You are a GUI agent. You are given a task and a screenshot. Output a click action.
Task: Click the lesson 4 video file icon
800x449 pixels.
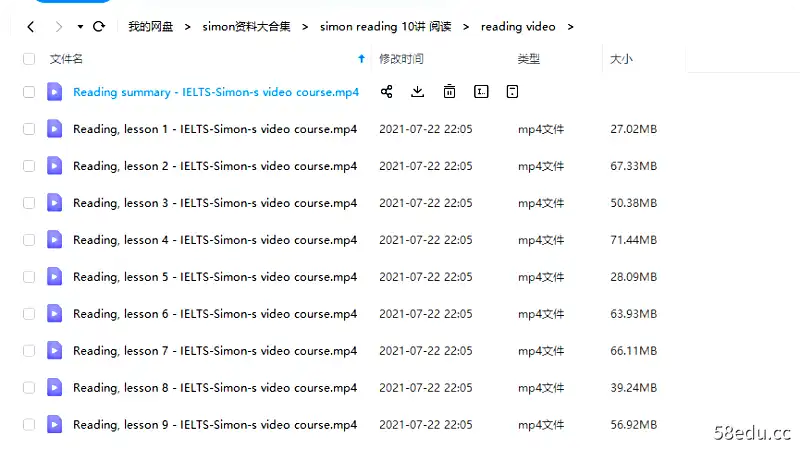55,240
